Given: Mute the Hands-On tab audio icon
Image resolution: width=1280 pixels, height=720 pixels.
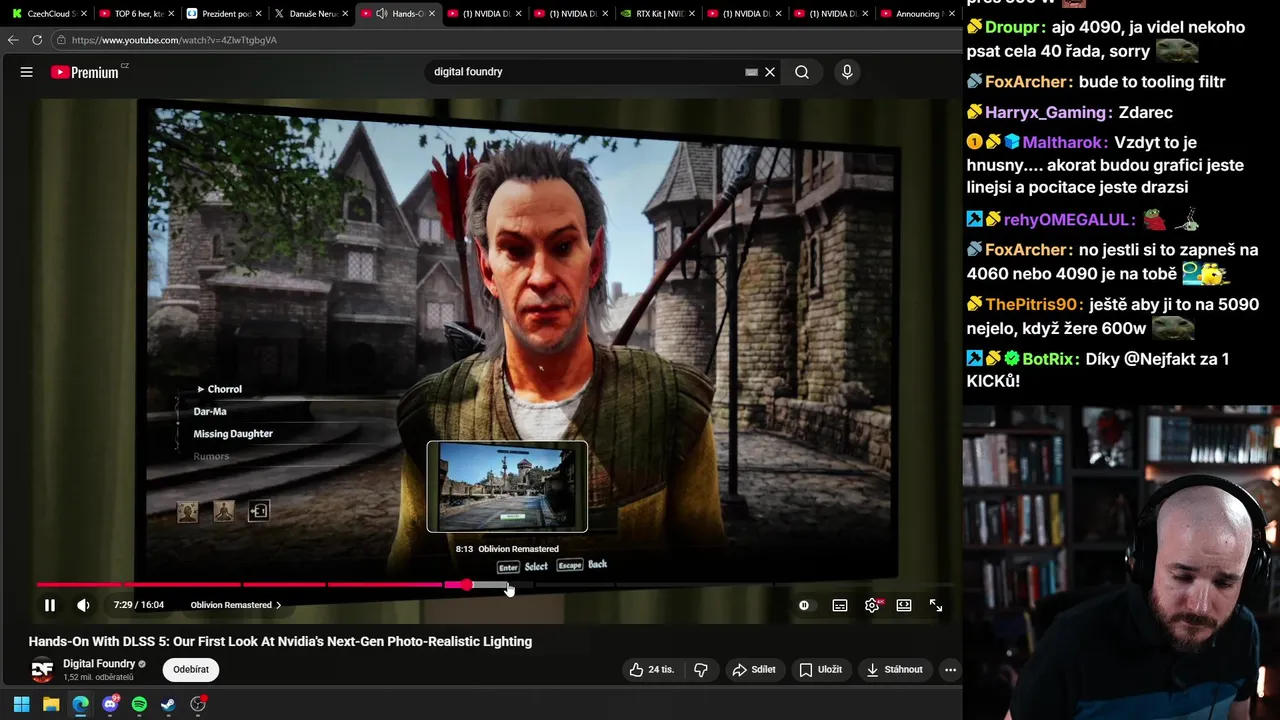Looking at the screenshot, I should pyautogui.click(x=381, y=14).
